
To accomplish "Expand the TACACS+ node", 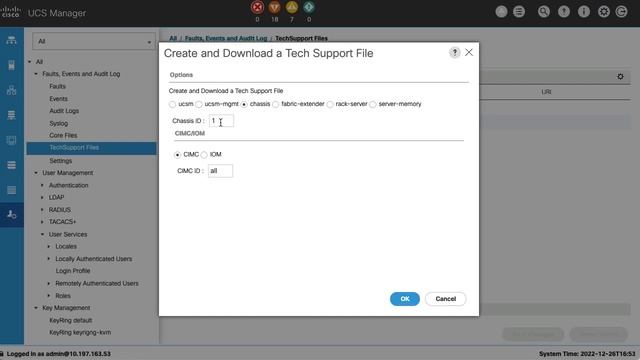I will 42,222.
